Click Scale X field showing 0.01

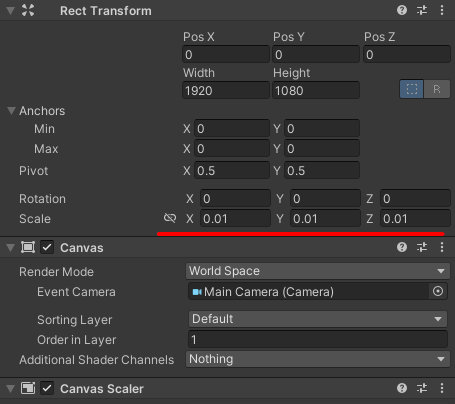click(x=235, y=219)
